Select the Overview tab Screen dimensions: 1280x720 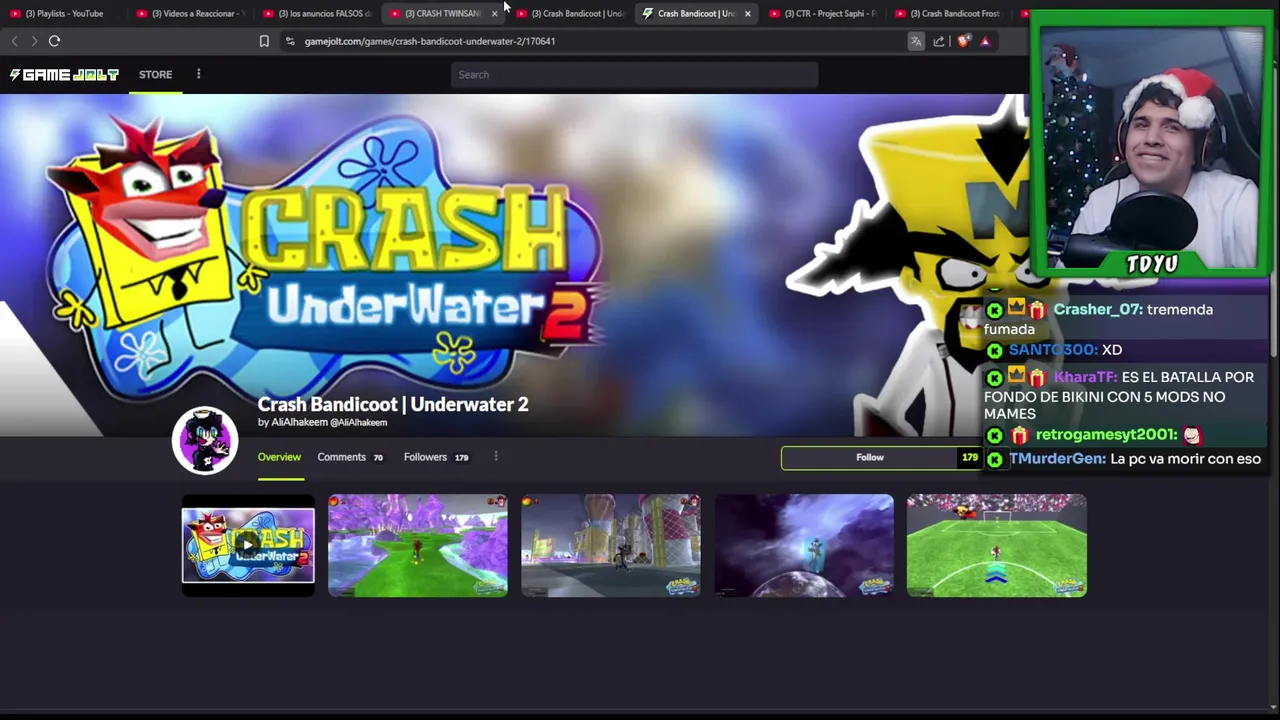[279, 457]
